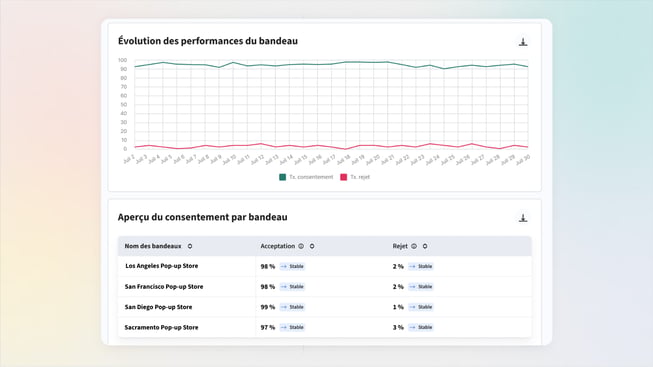Open the Acceptation info tooltip icon

coord(301,246)
